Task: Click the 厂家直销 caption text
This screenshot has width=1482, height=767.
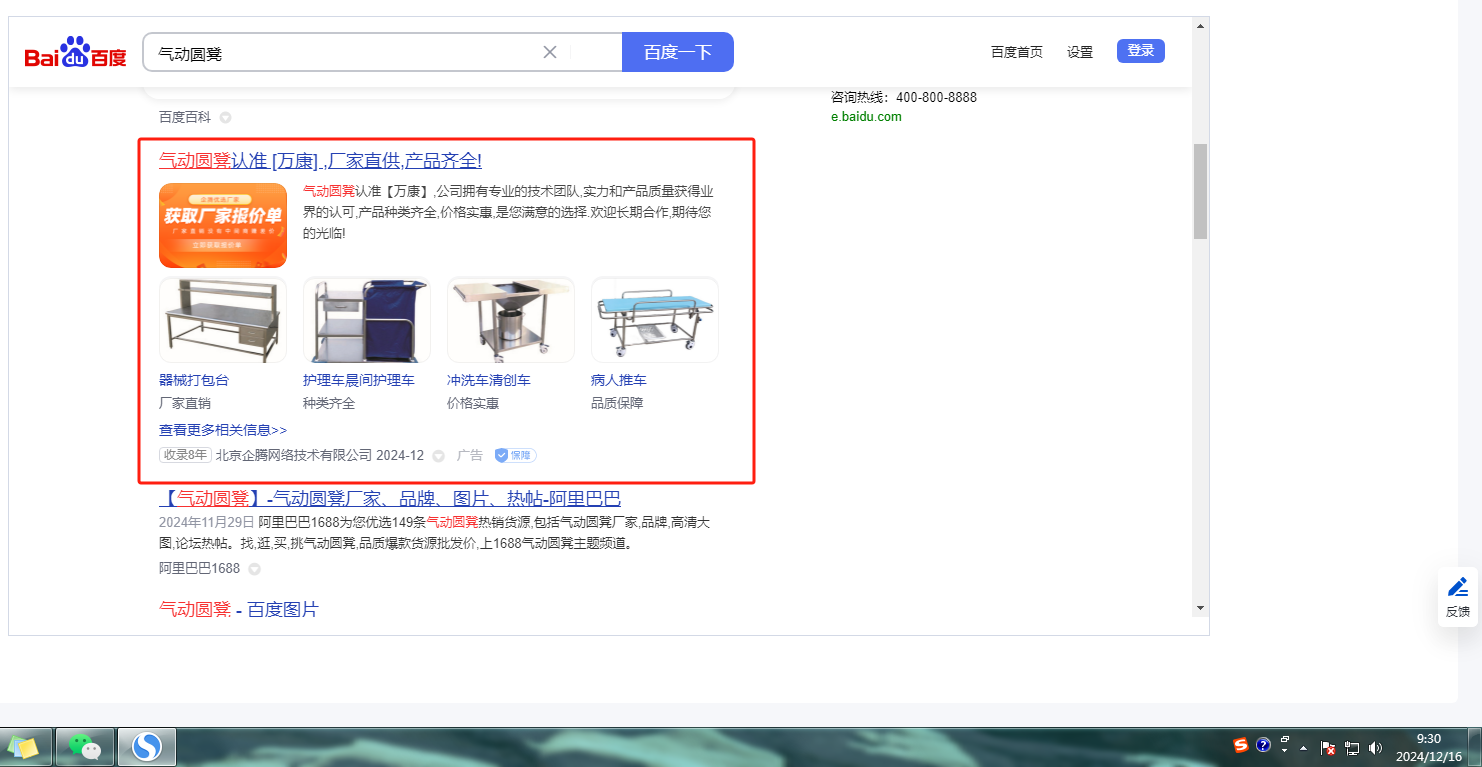Action: point(185,403)
